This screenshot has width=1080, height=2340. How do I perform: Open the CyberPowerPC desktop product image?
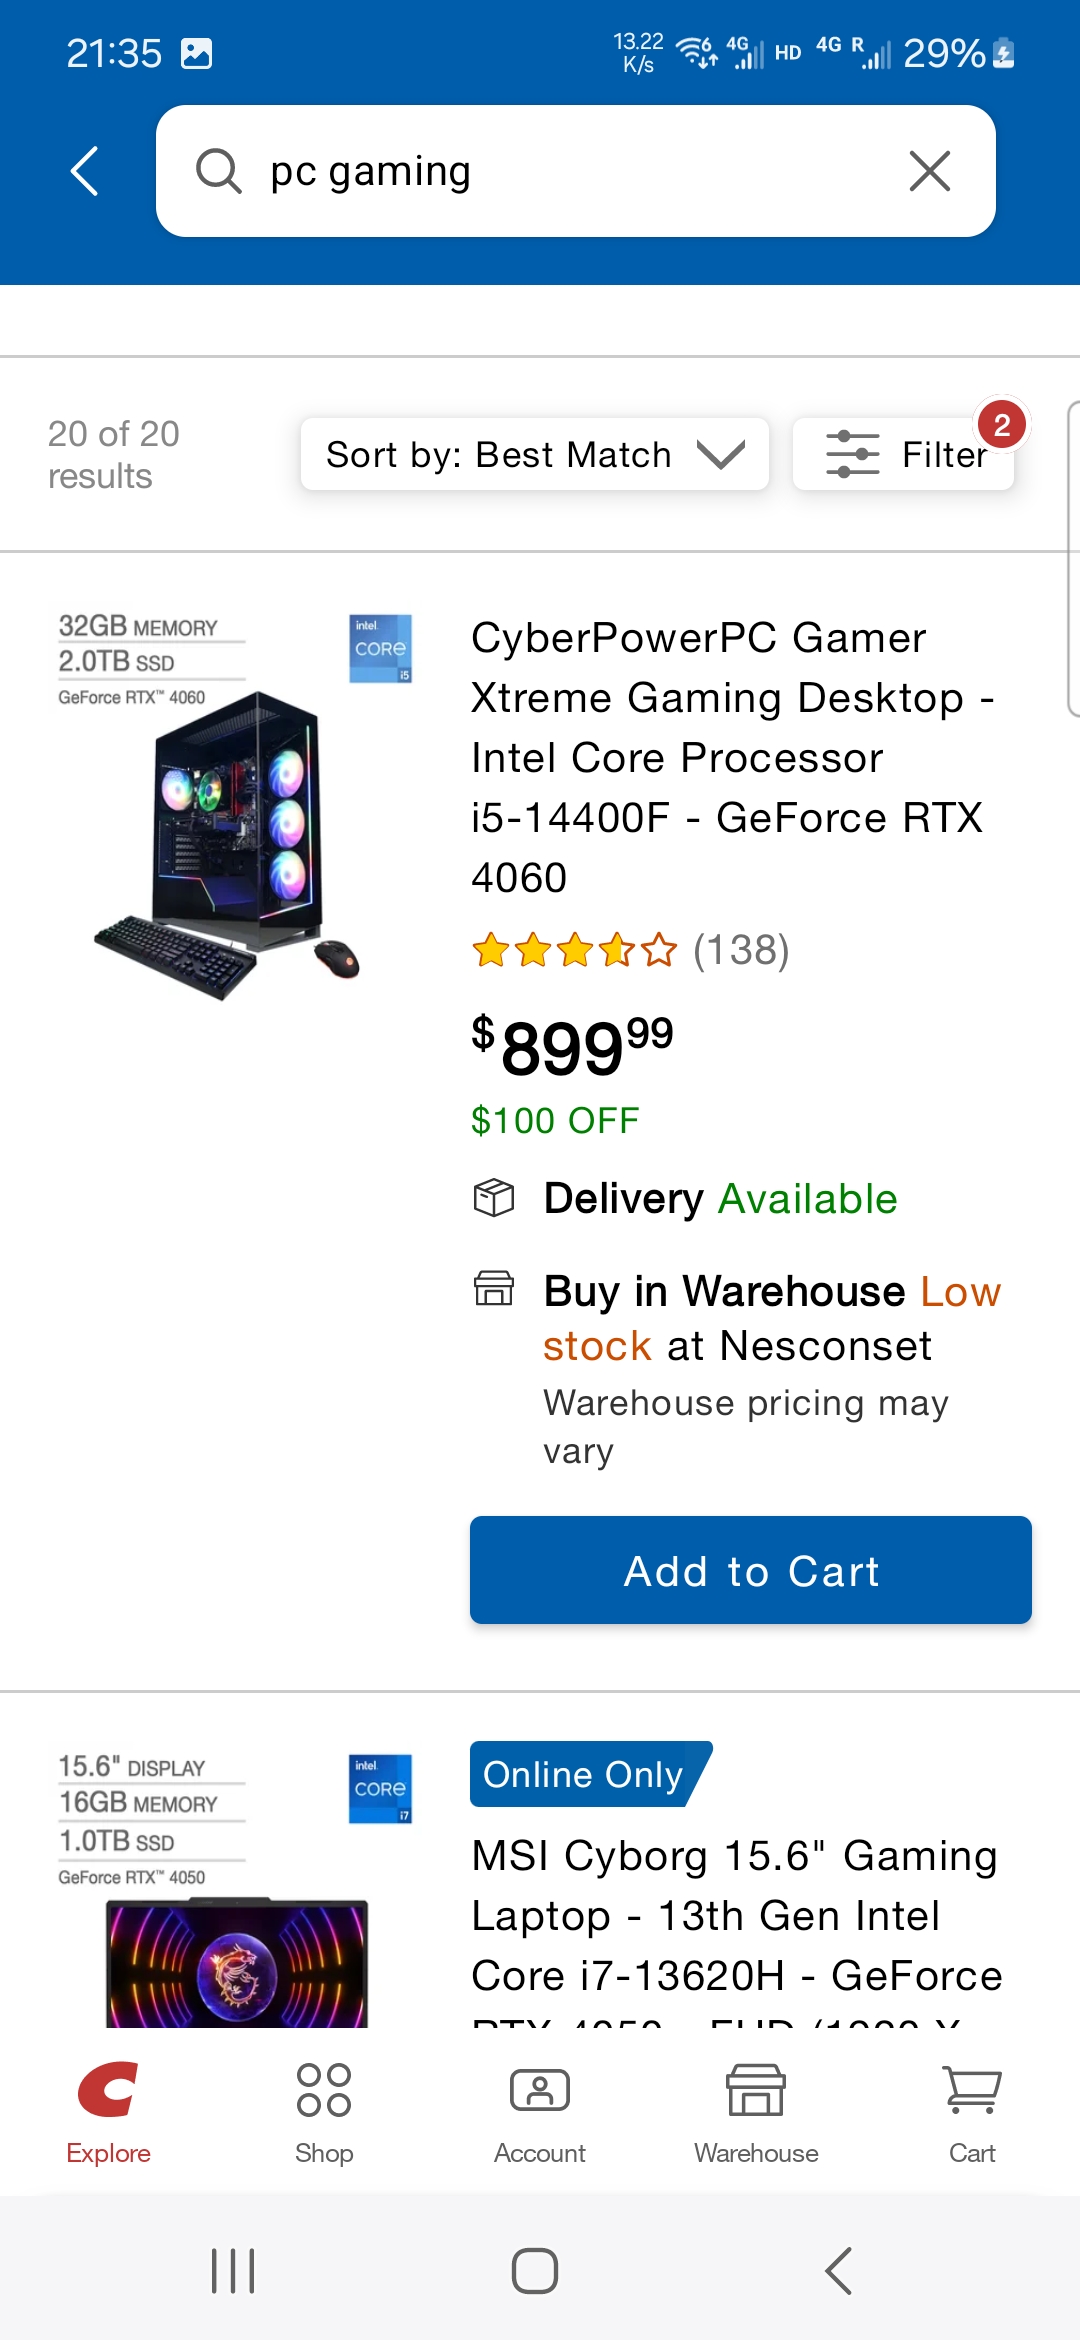[x=235, y=806]
